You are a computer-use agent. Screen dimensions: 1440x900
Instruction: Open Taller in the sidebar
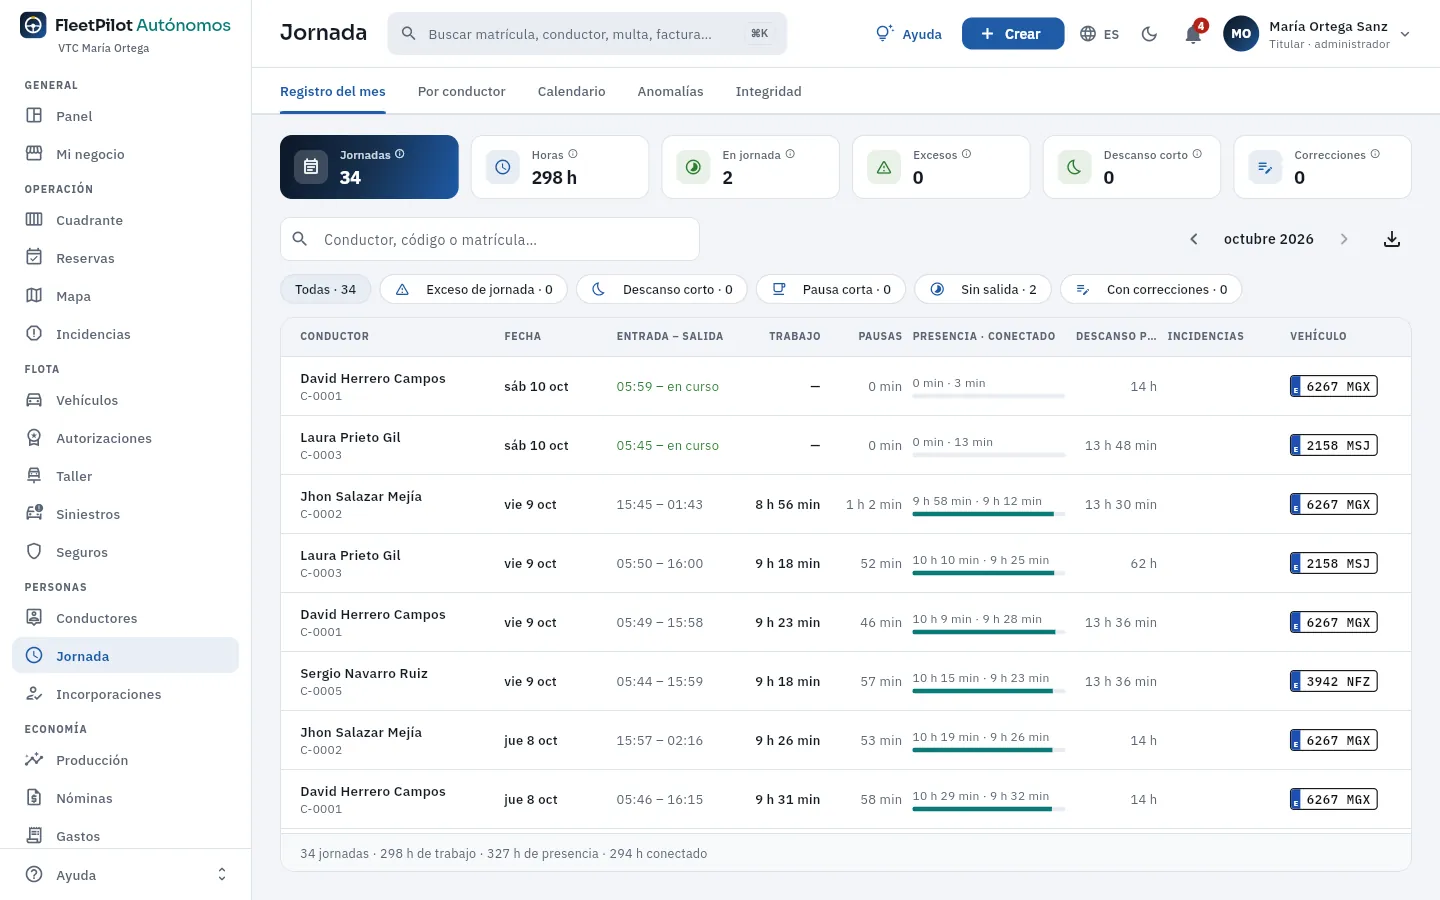point(125,476)
